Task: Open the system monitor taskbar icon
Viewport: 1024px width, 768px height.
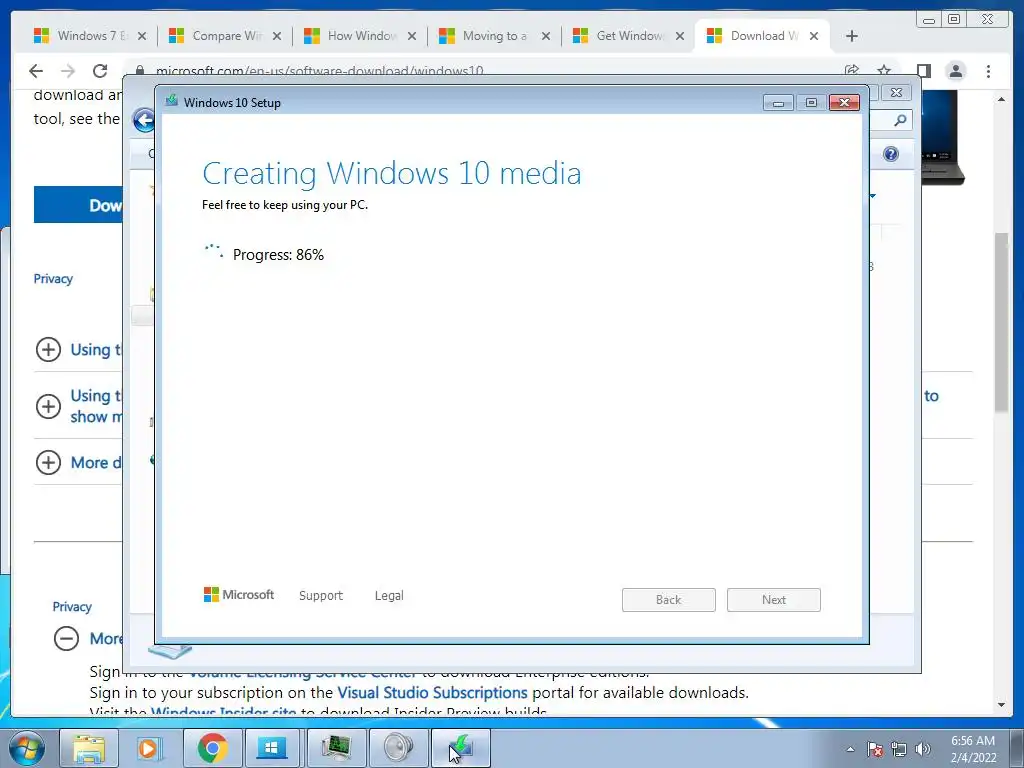Action: coord(336,748)
